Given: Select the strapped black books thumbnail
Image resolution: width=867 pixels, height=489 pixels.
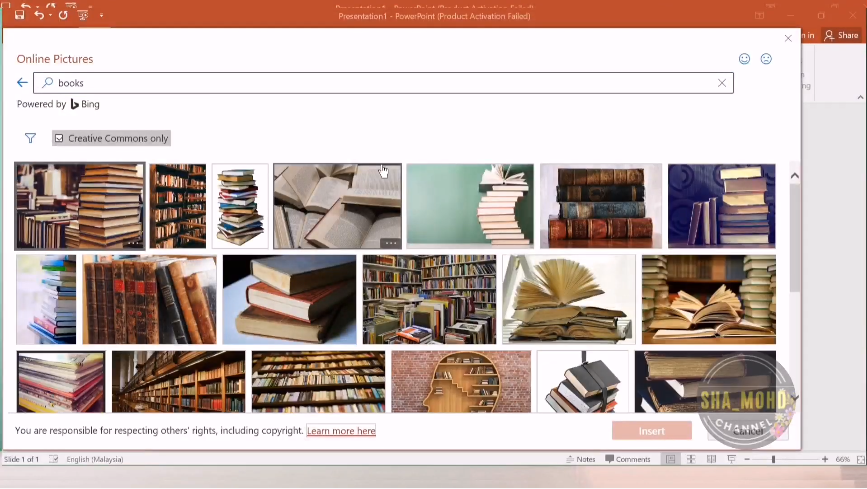Looking at the screenshot, I should click(x=583, y=382).
